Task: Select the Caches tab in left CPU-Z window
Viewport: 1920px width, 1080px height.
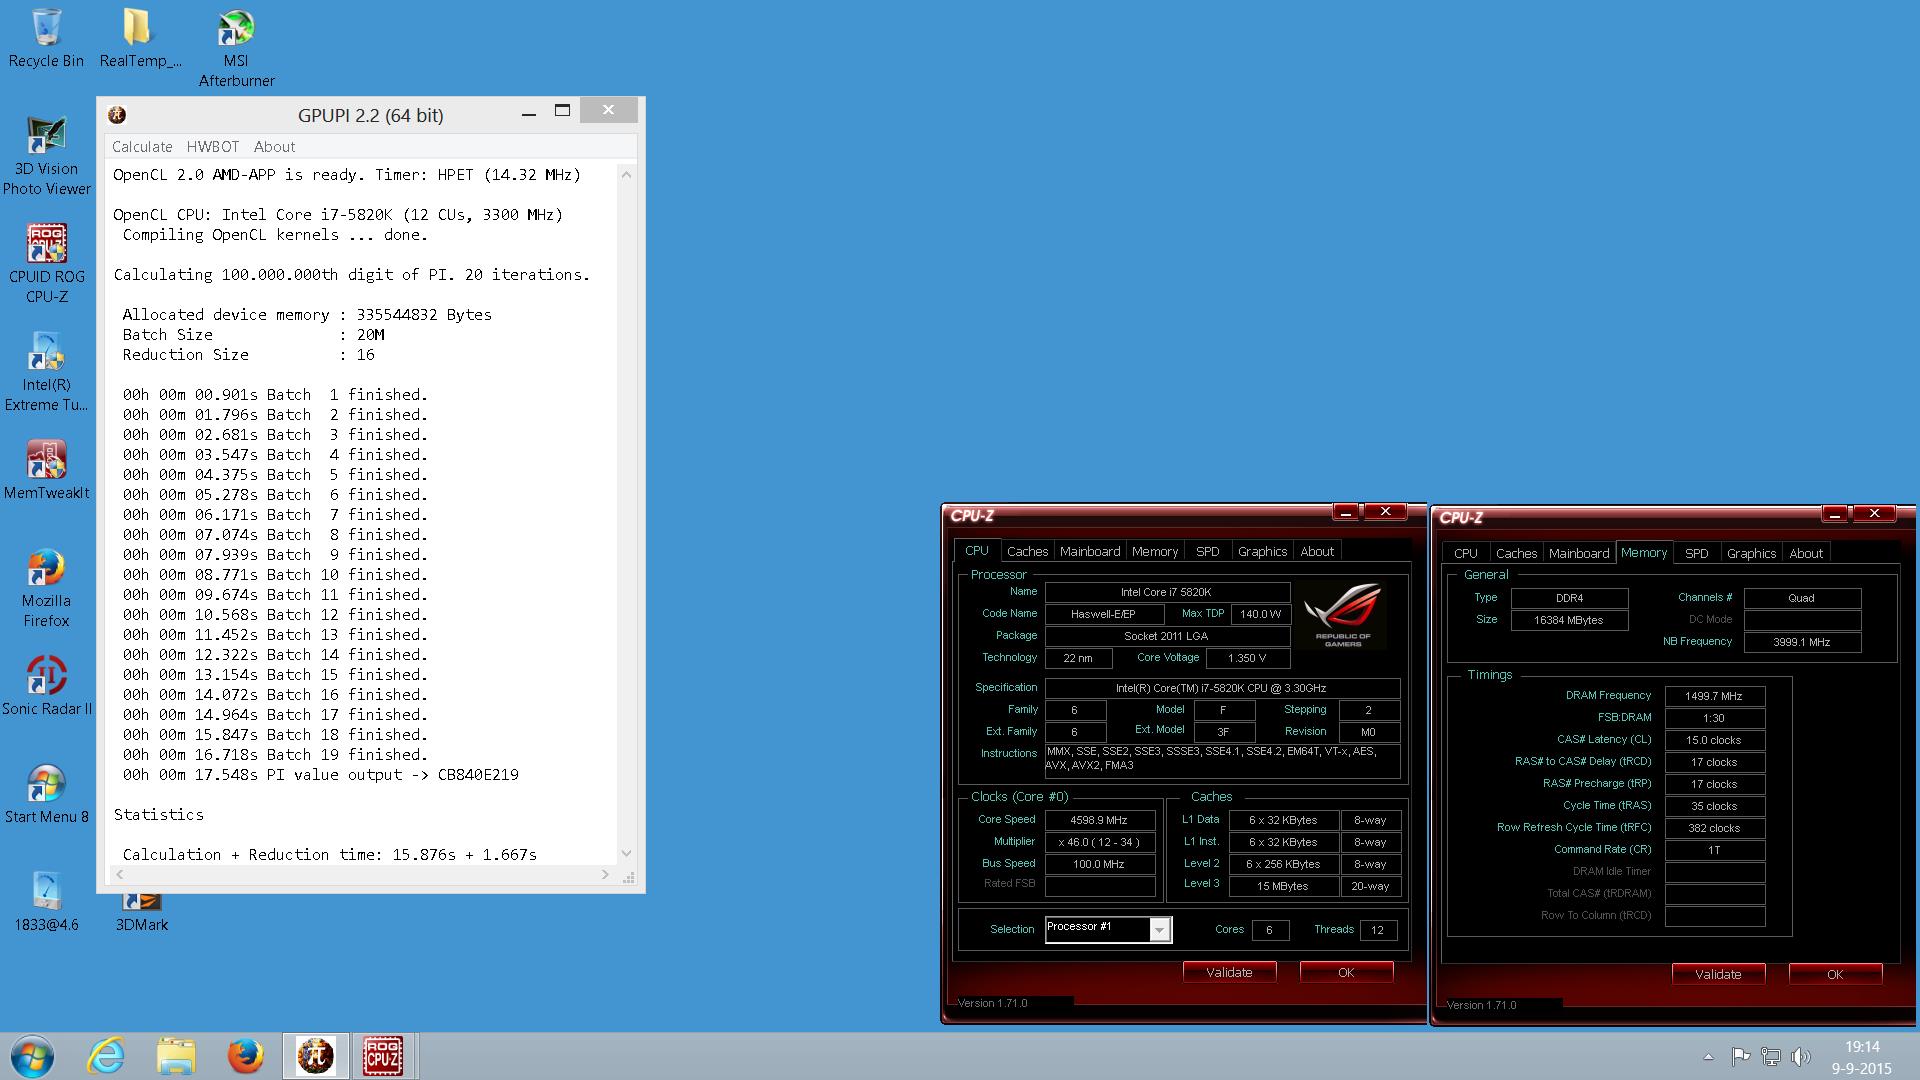Action: 1027,551
